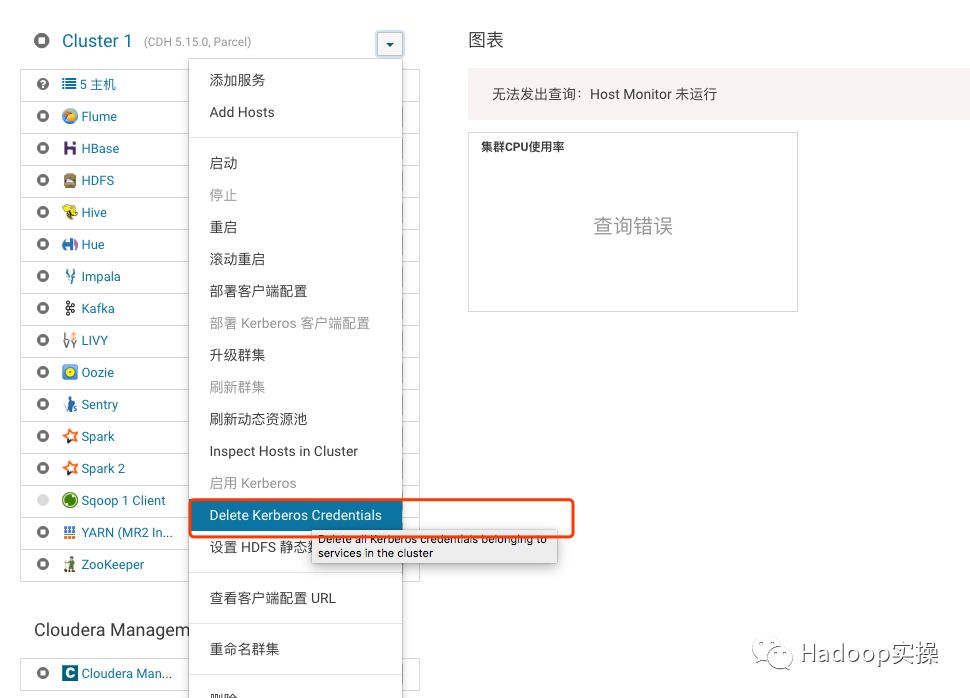
Task: Click the LIVY service icon
Action: point(70,340)
